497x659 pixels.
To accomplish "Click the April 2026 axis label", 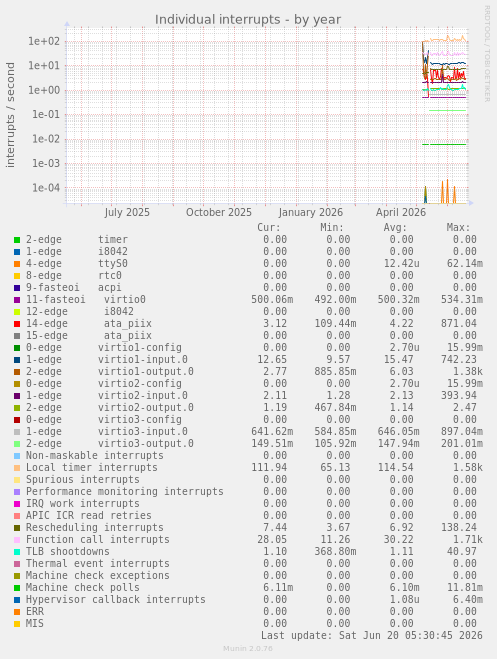I will (401, 212).
